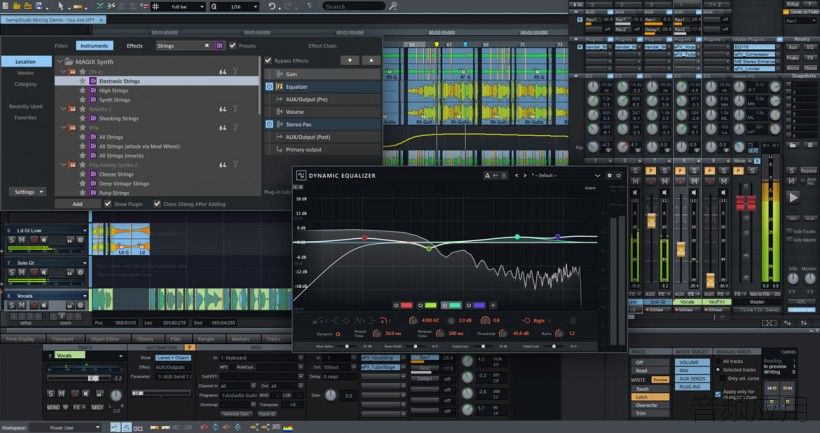Toggle Close Dialog After Adding checkbox
The height and width of the screenshot is (433, 820).
[x=157, y=204]
